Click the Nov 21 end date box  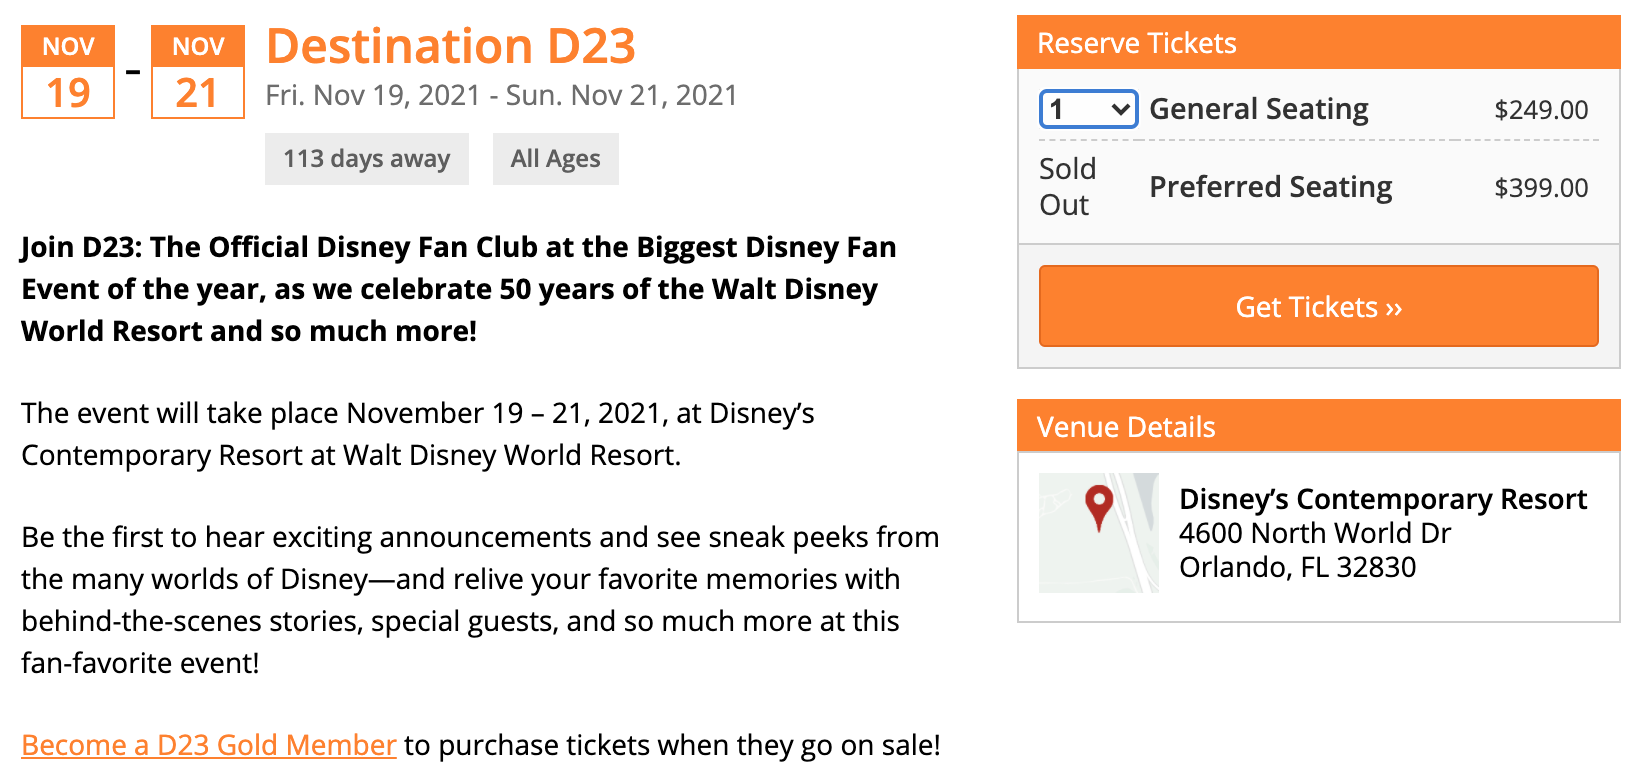[198, 73]
